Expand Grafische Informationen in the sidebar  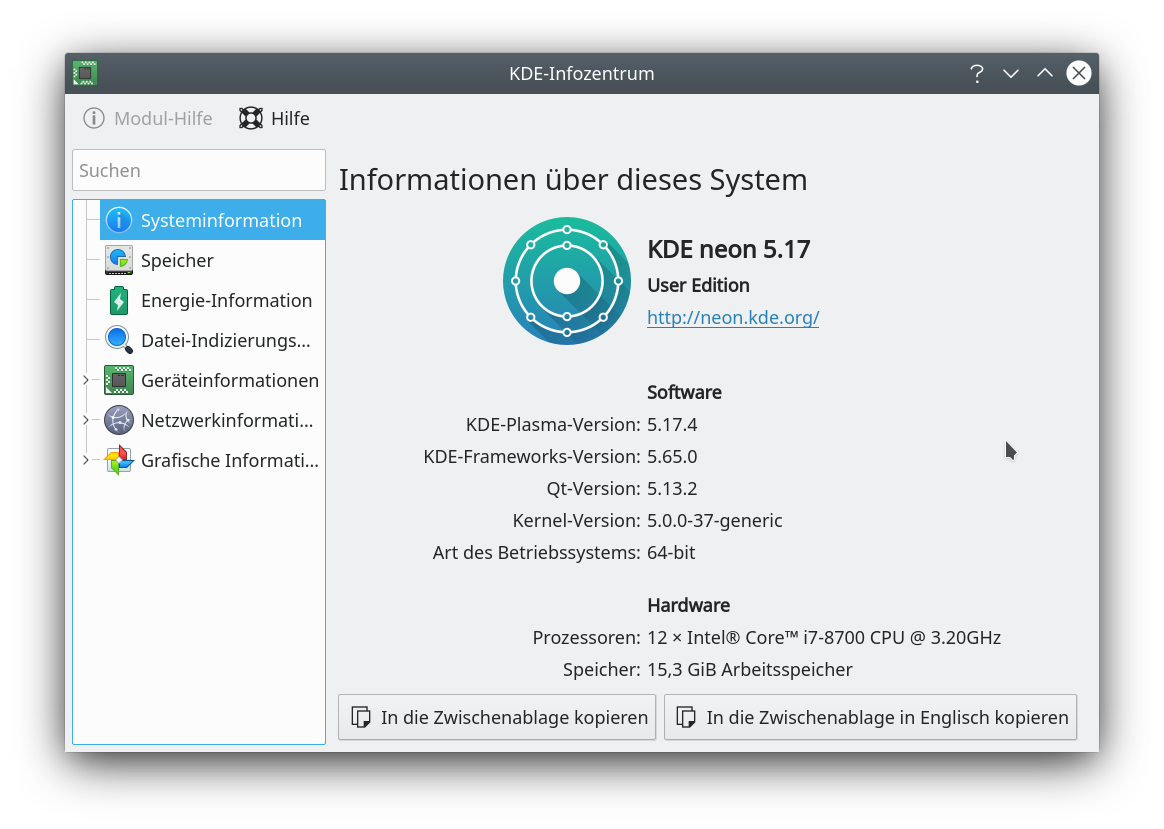click(87, 459)
